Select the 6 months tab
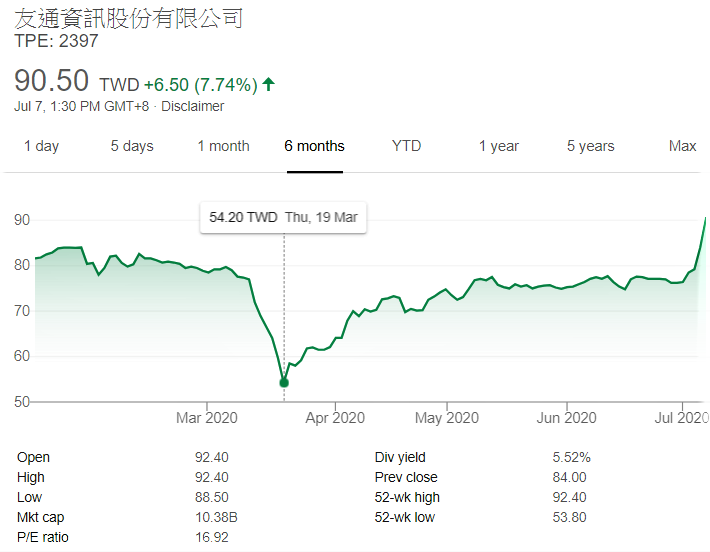Image resolution: width=710 pixels, height=552 pixels. (x=314, y=146)
